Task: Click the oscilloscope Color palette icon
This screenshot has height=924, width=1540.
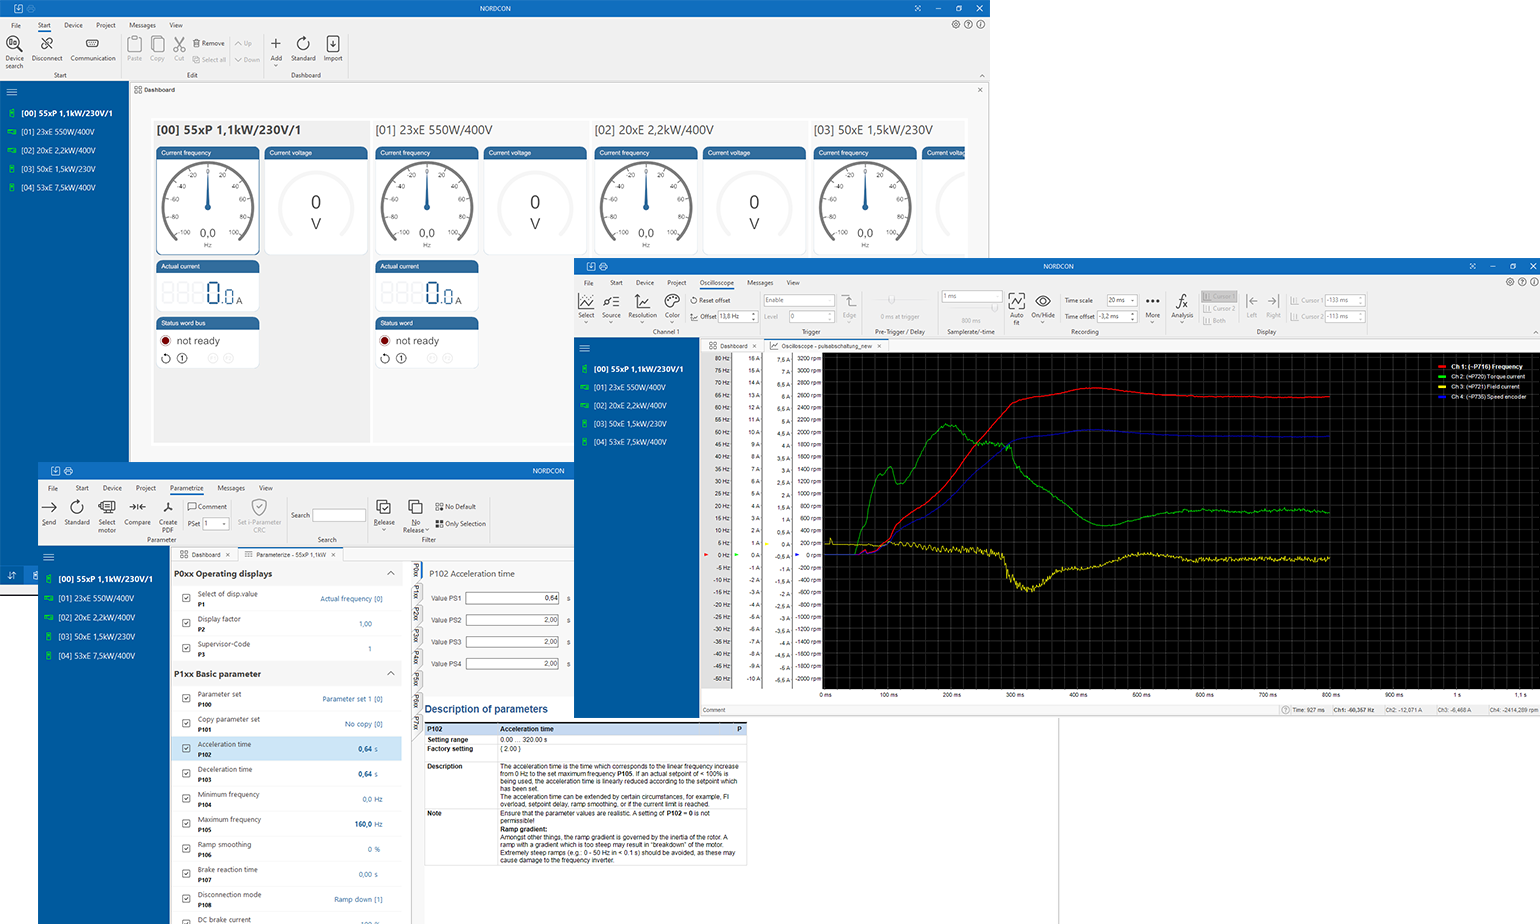Action: coord(672,301)
